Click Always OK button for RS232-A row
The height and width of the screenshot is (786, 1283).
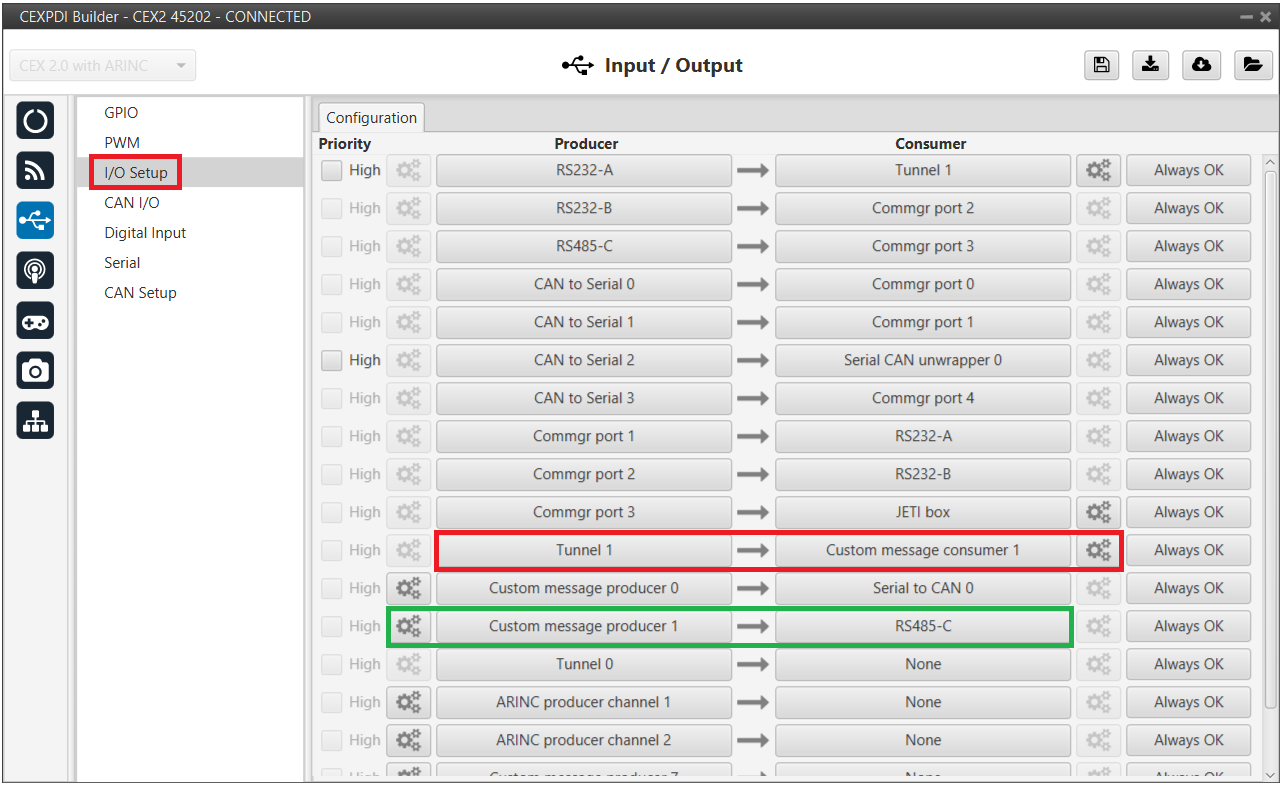click(x=1188, y=171)
